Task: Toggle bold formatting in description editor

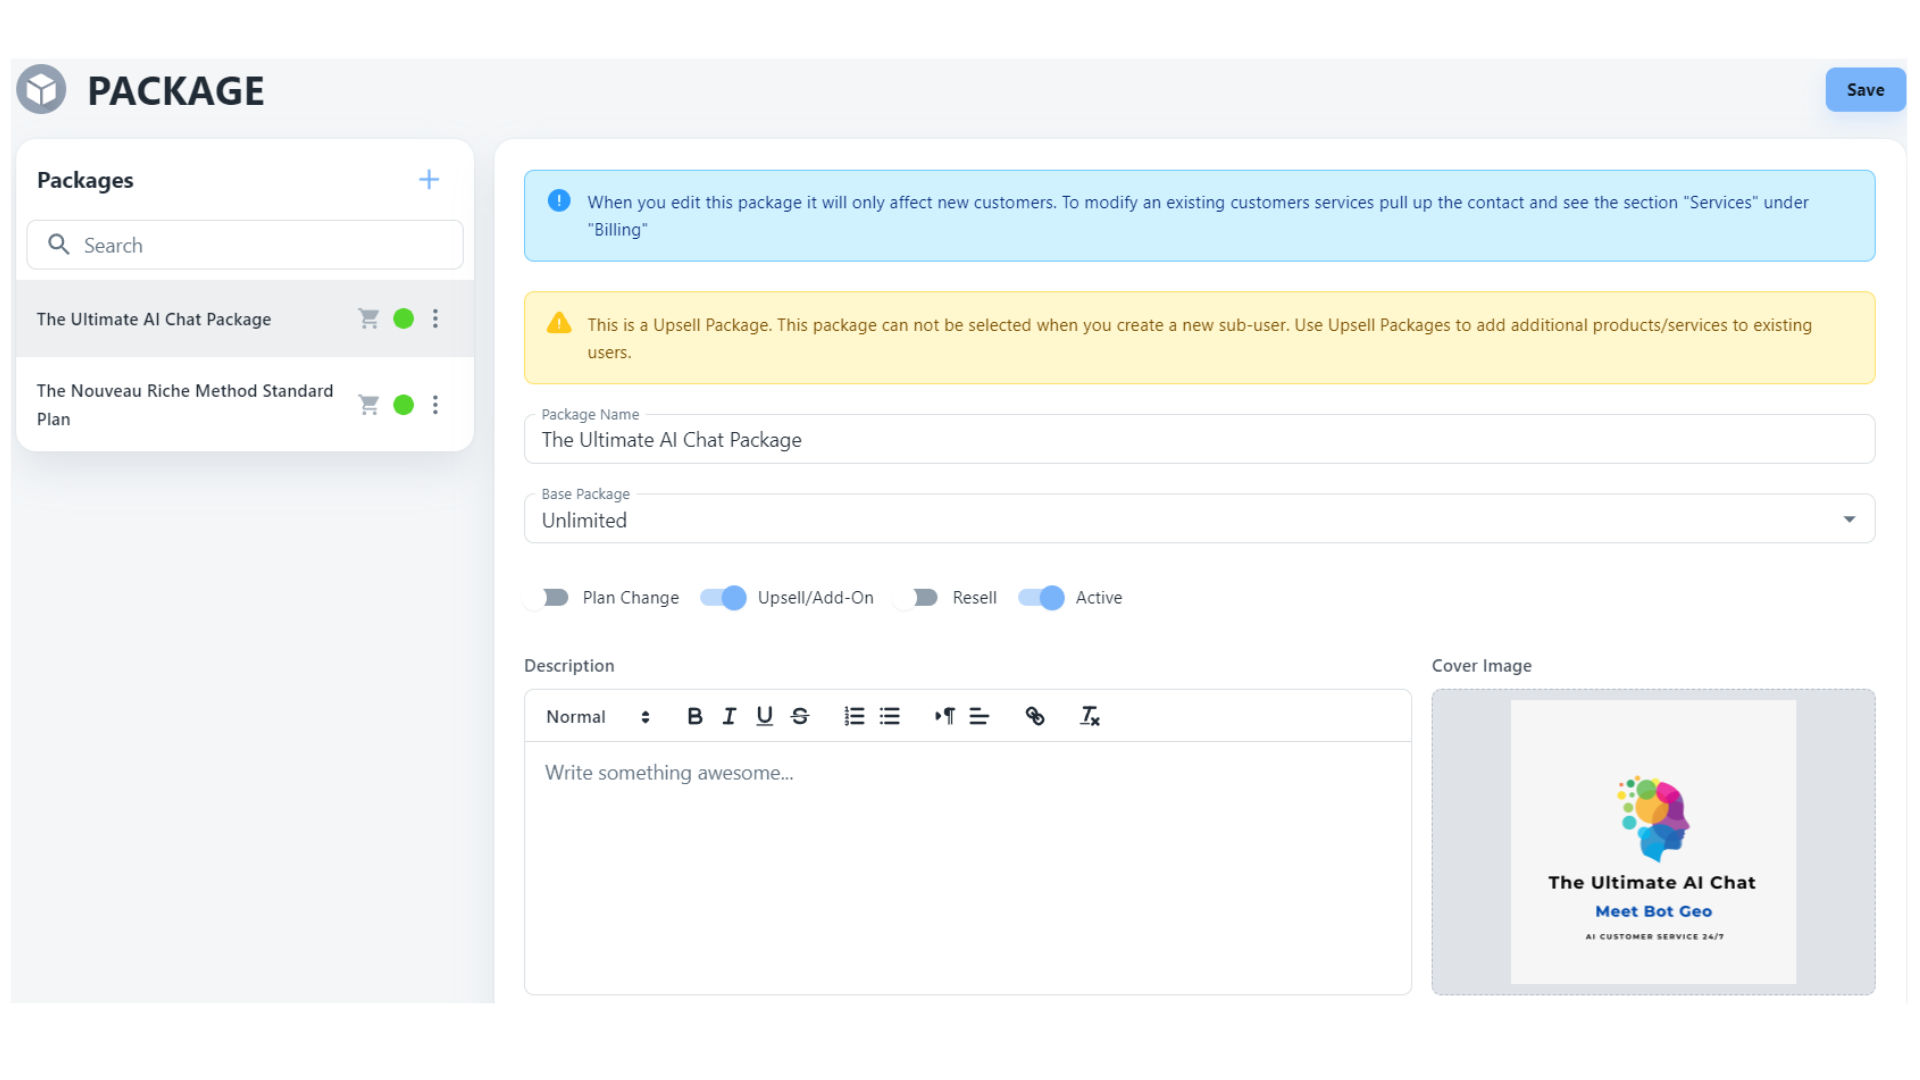Action: click(x=694, y=716)
